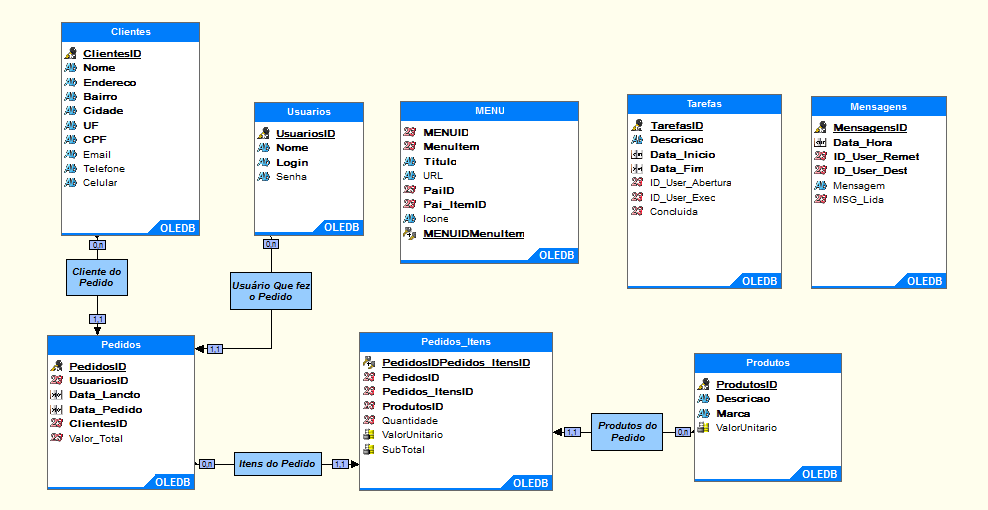Select the 'Cliente do Pedido' relationship box

point(97,277)
